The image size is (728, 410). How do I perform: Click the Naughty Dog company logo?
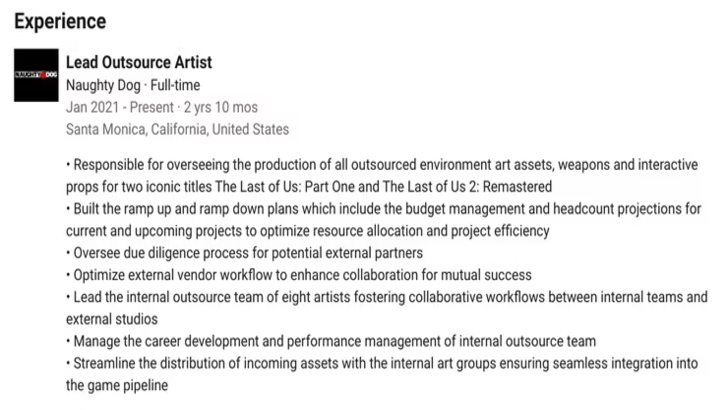tap(35, 76)
